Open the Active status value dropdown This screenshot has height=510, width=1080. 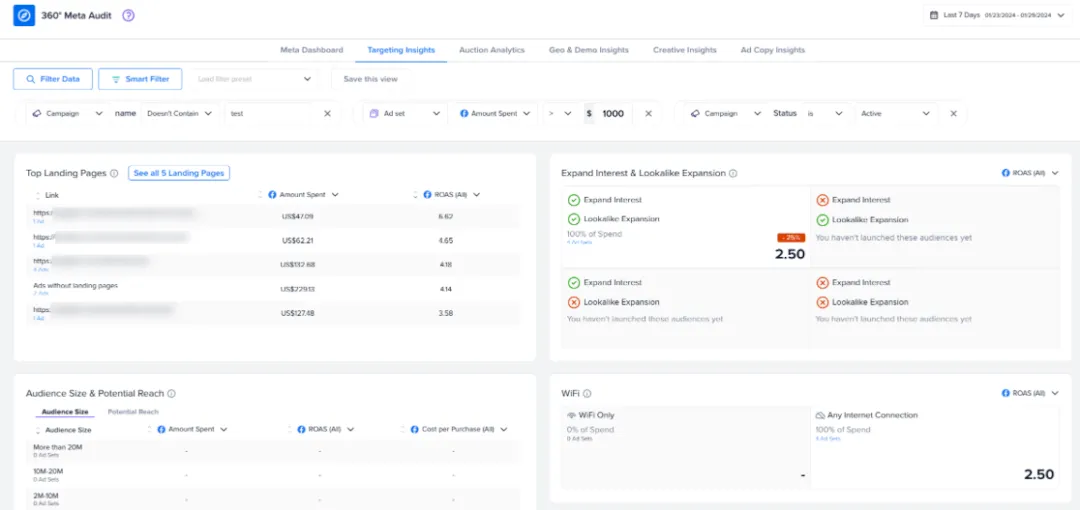pos(896,114)
